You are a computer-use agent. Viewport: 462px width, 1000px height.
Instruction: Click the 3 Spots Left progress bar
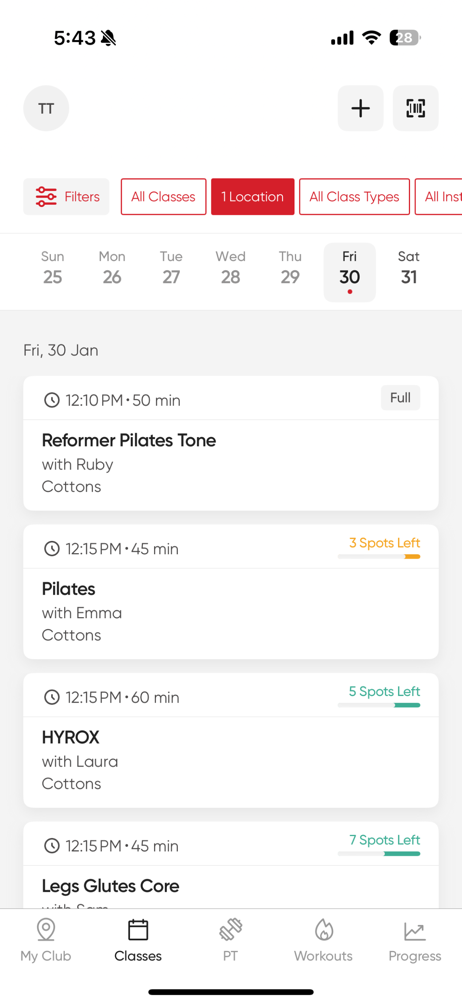pos(379,557)
